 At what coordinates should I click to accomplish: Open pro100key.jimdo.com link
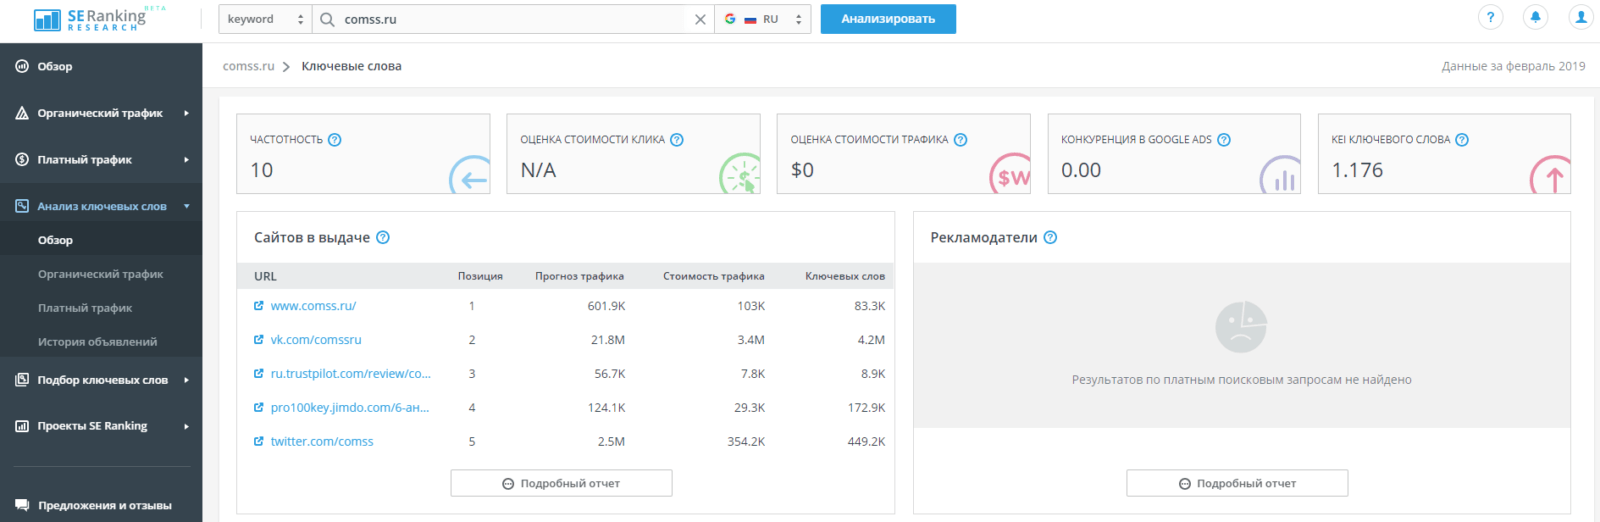[x=350, y=408]
